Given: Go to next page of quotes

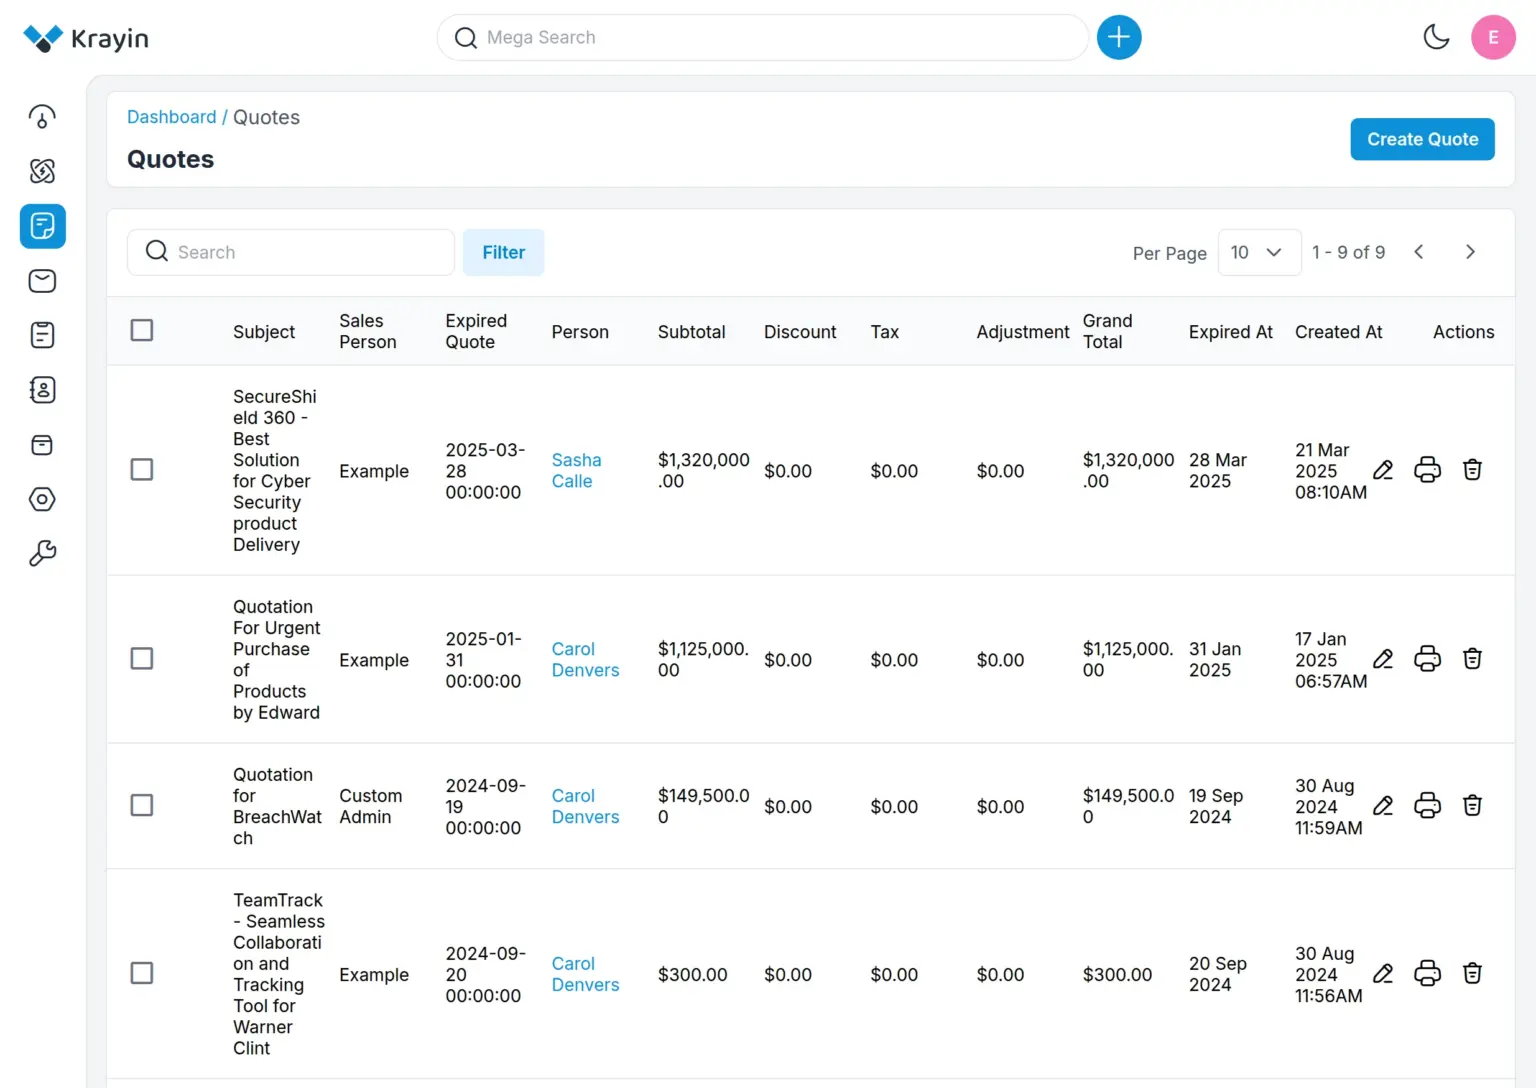Looking at the screenshot, I should [x=1470, y=252].
